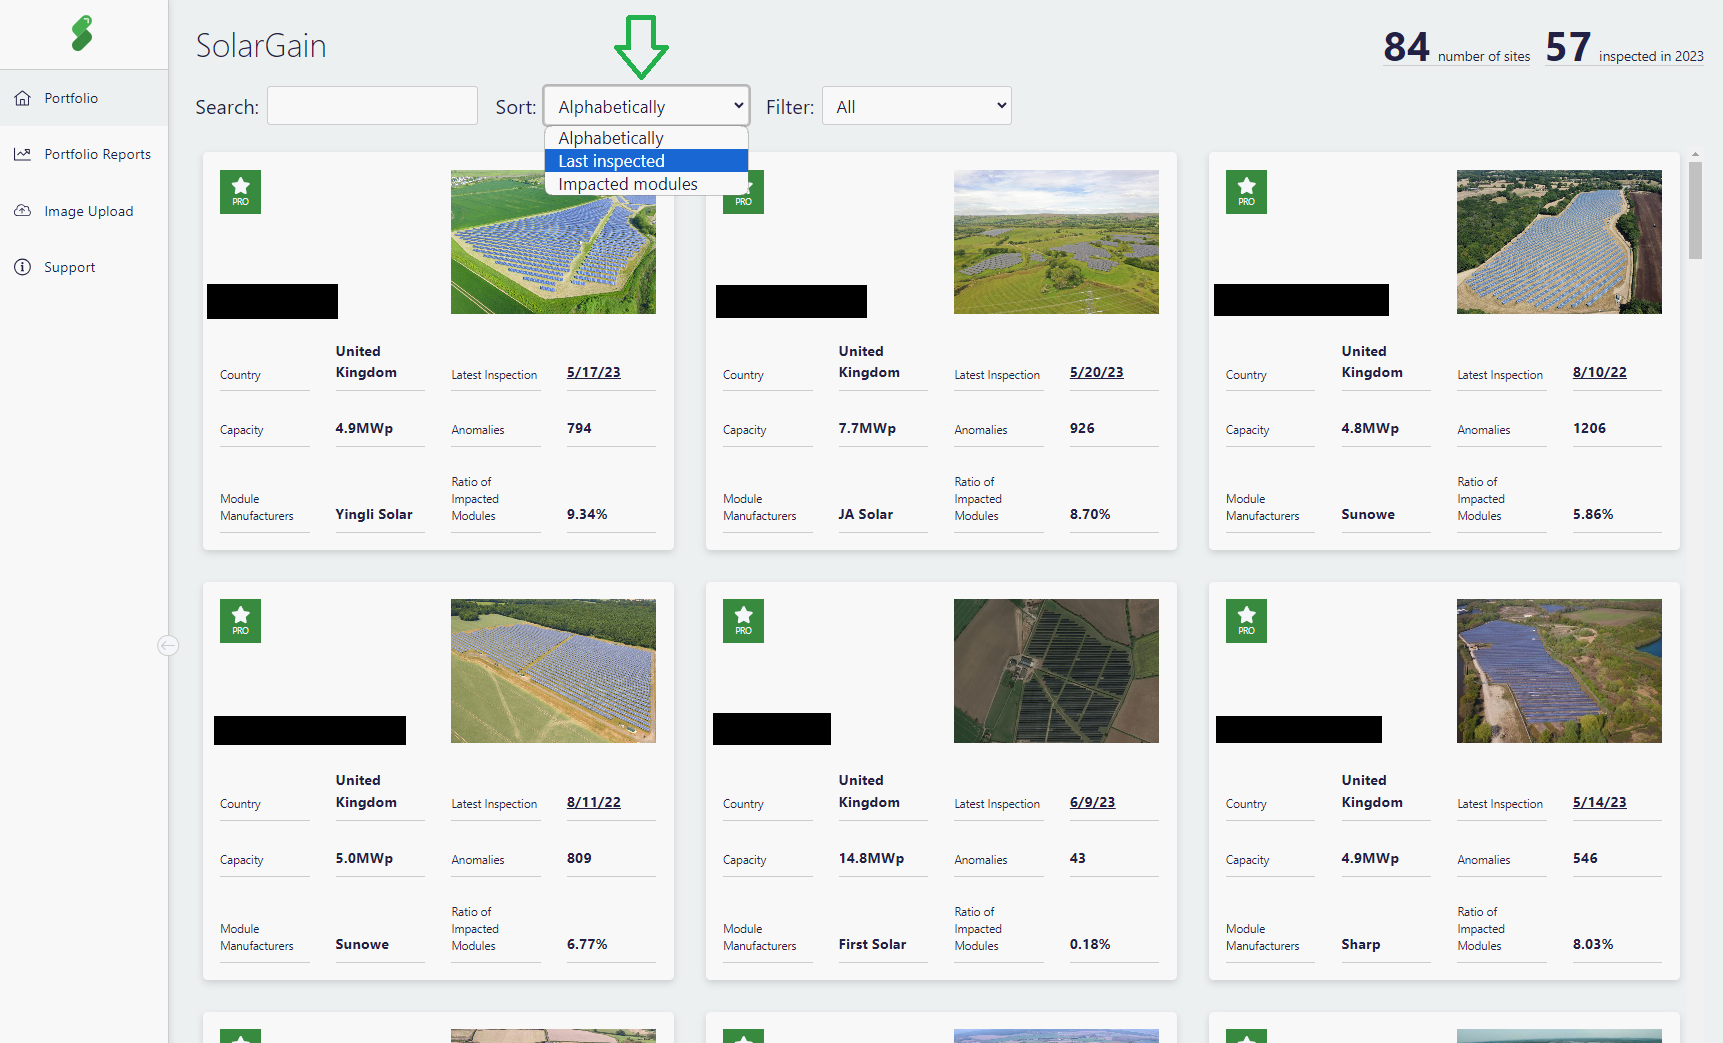Click anomalies value 809
The height and width of the screenshot is (1043, 1723).
point(579,858)
